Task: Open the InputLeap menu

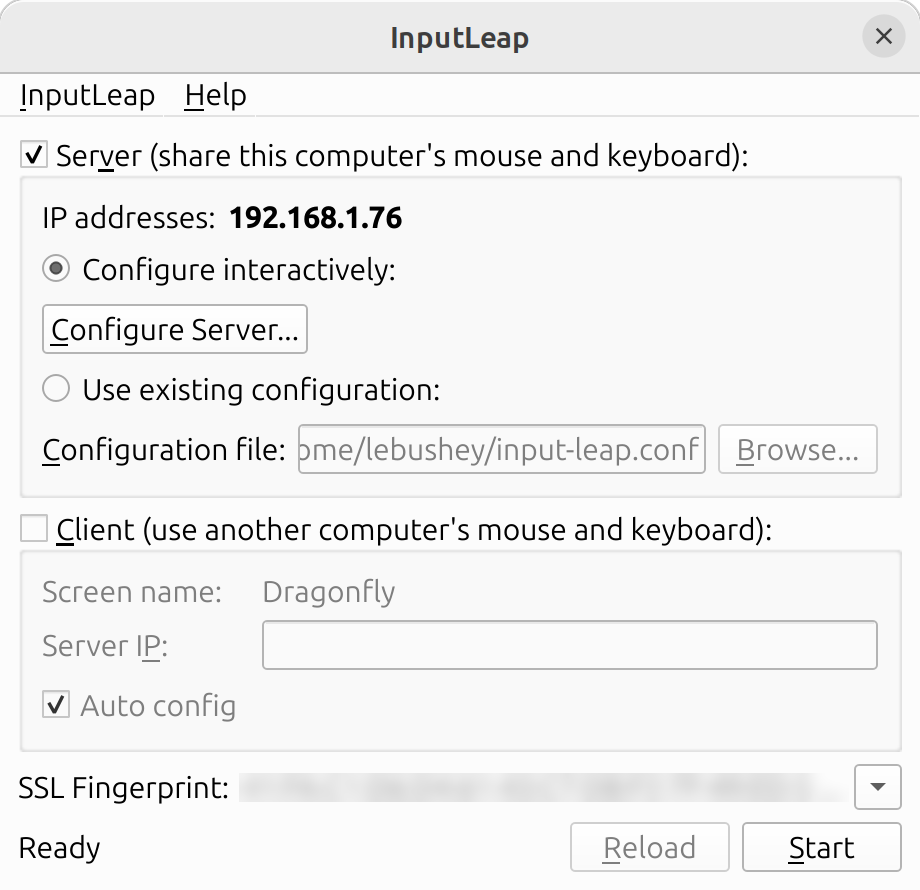Action: coord(87,96)
